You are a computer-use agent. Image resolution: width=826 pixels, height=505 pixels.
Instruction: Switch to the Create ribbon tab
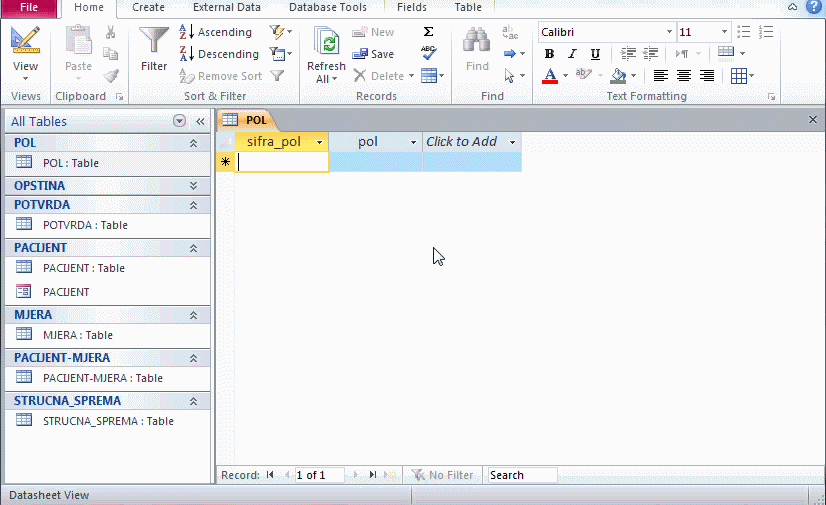point(148,7)
